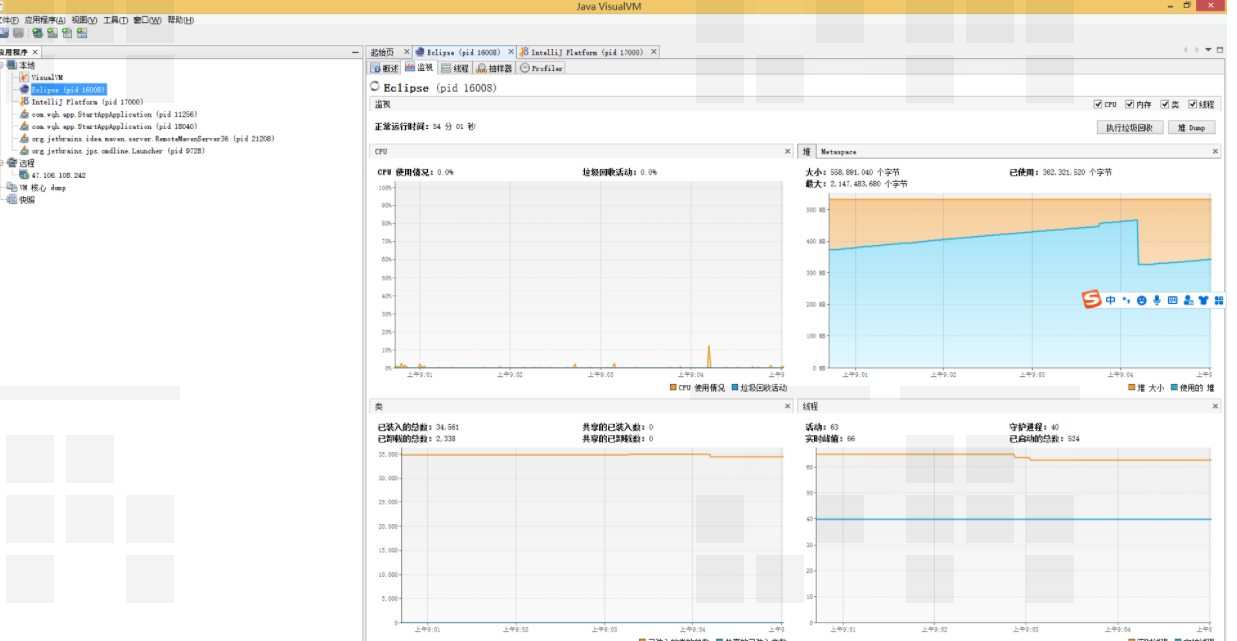Close the 线程 (Threads) chart panel
Screen dimensions: 1237x641
pyautogui.click(x=1215, y=407)
